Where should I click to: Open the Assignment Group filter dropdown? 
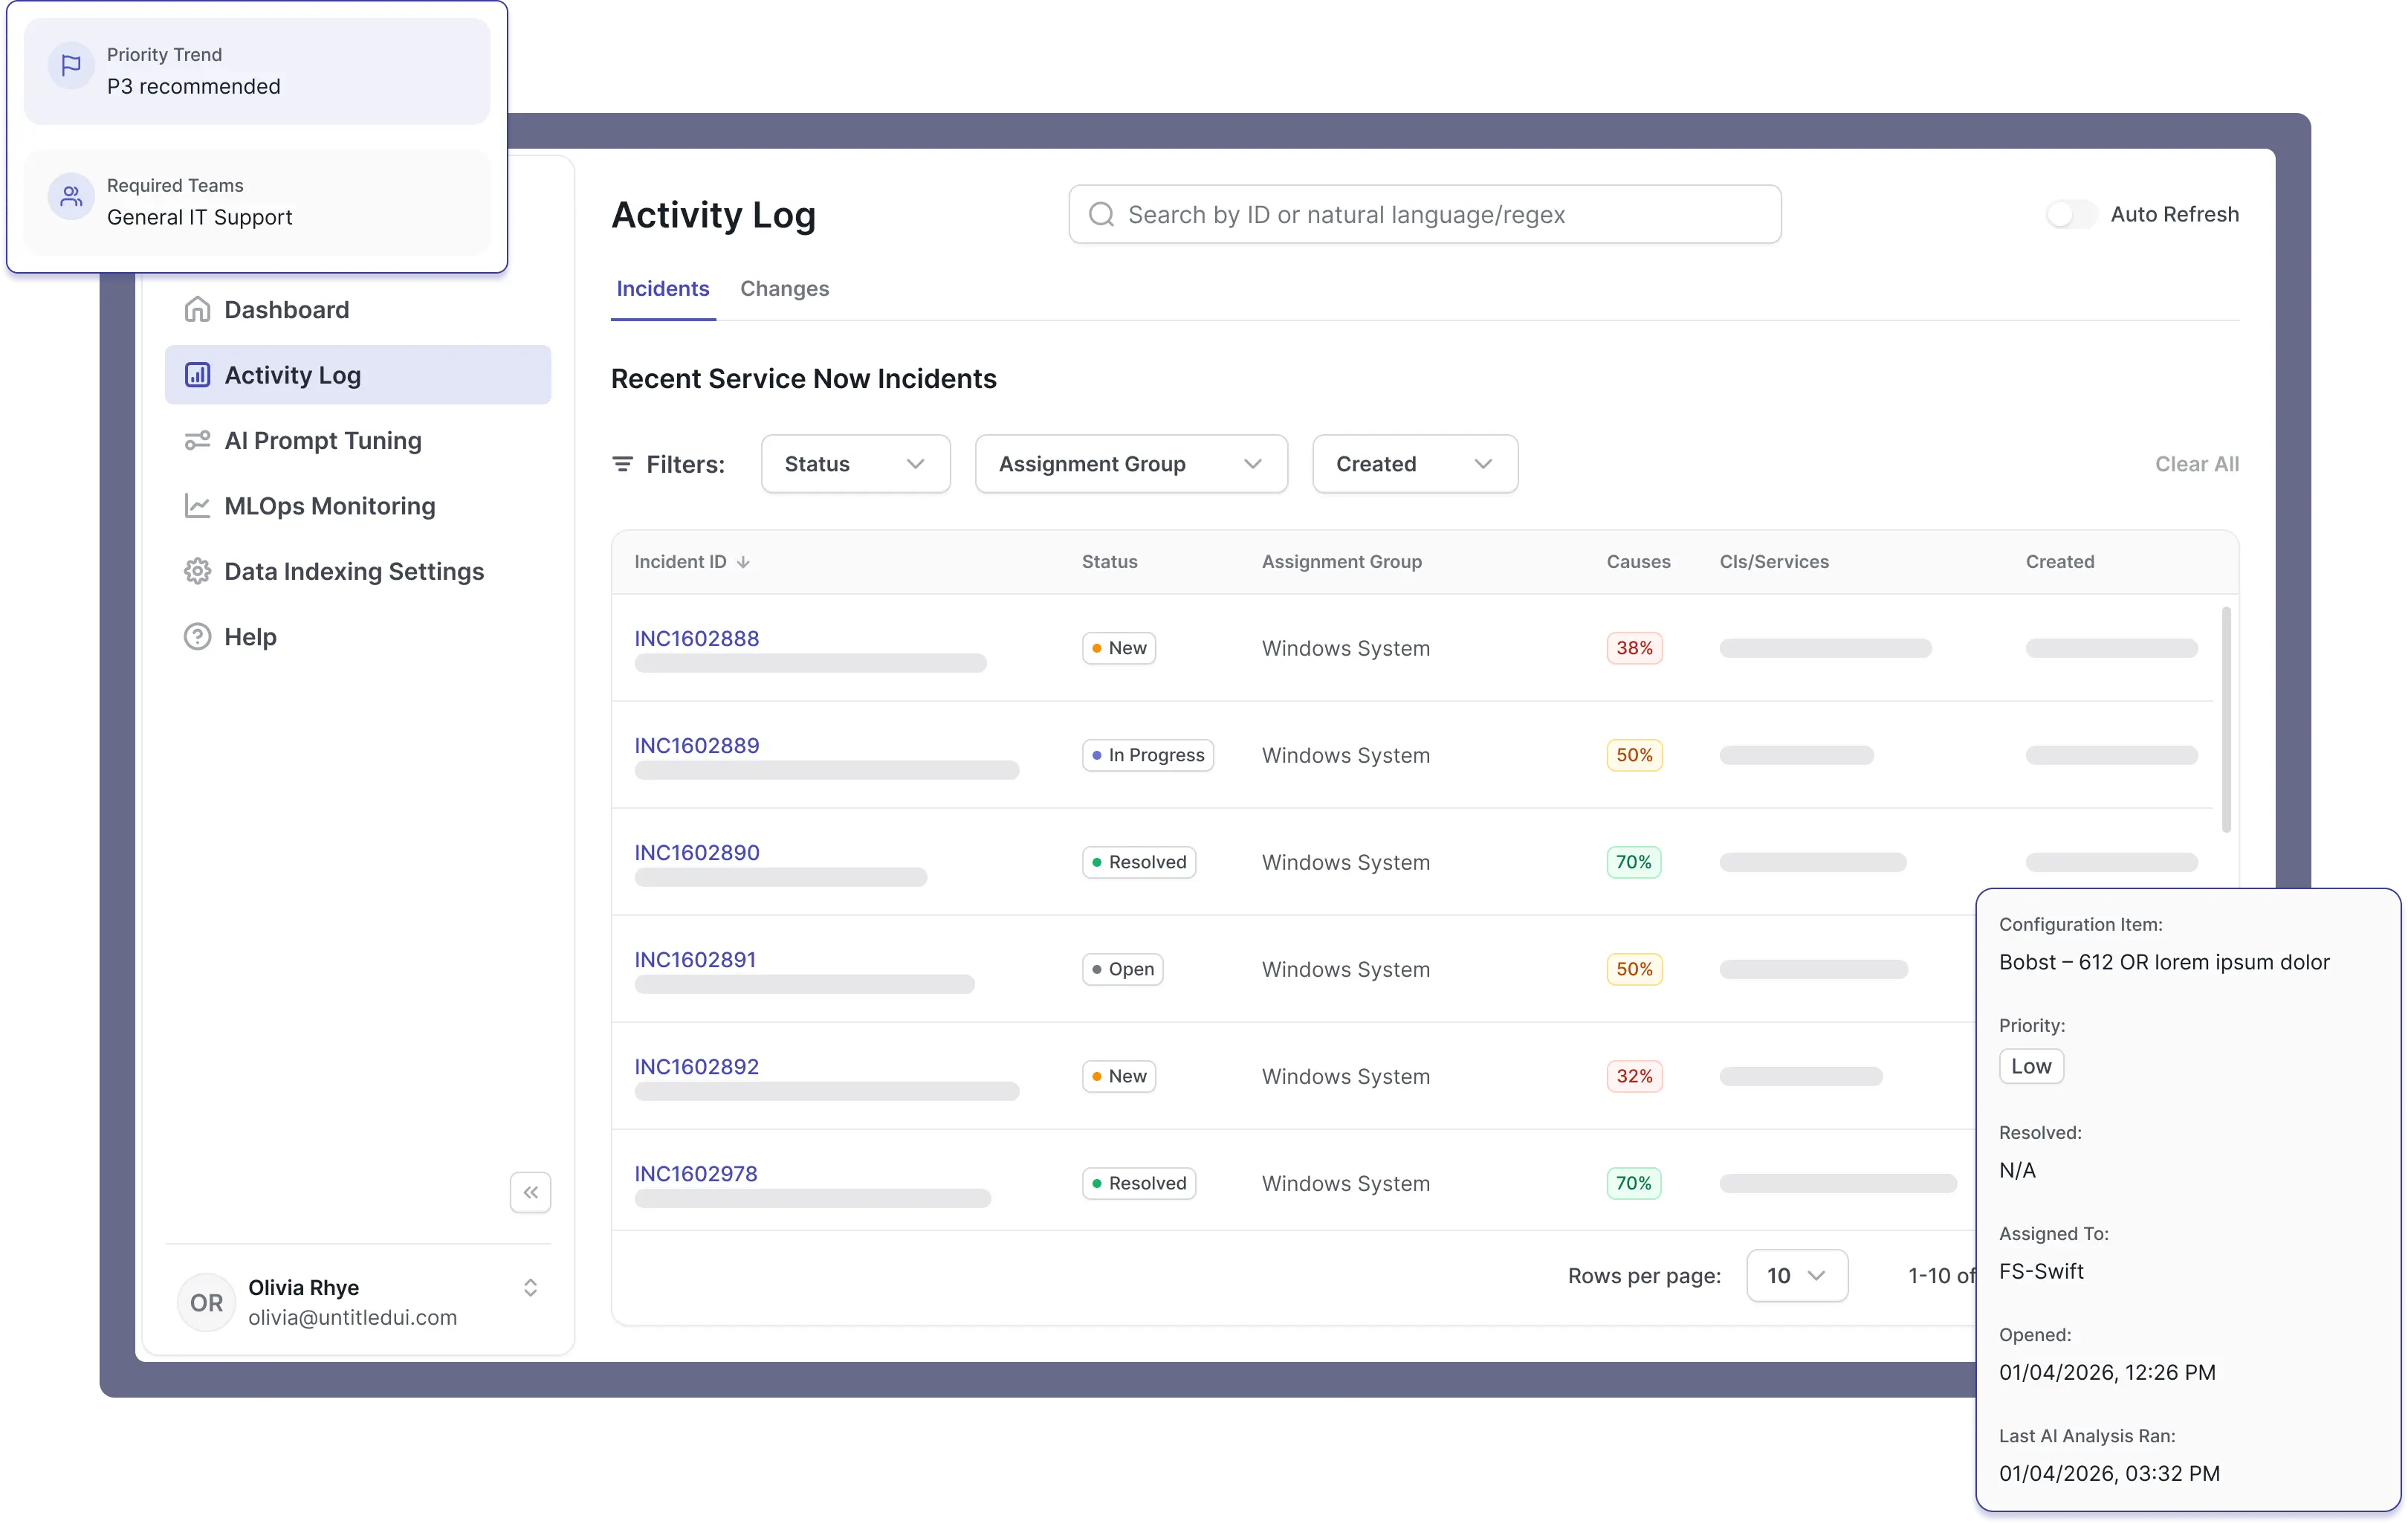pos(1130,464)
